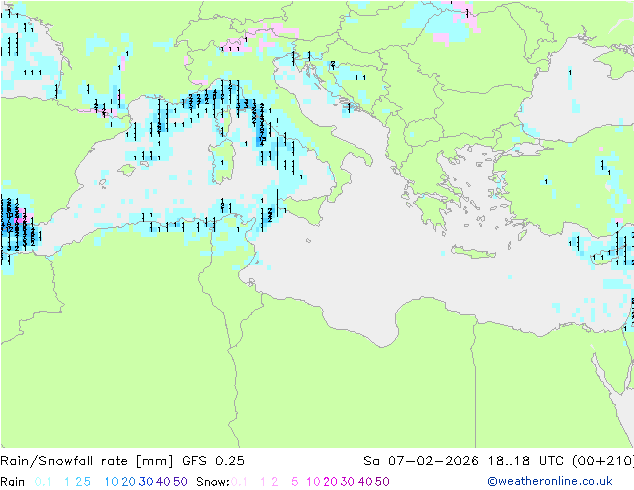Screen dimensions: 634x490
Task: Click the 'Rain/Snowfall rate [mm]' title
Action: [87, 461]
